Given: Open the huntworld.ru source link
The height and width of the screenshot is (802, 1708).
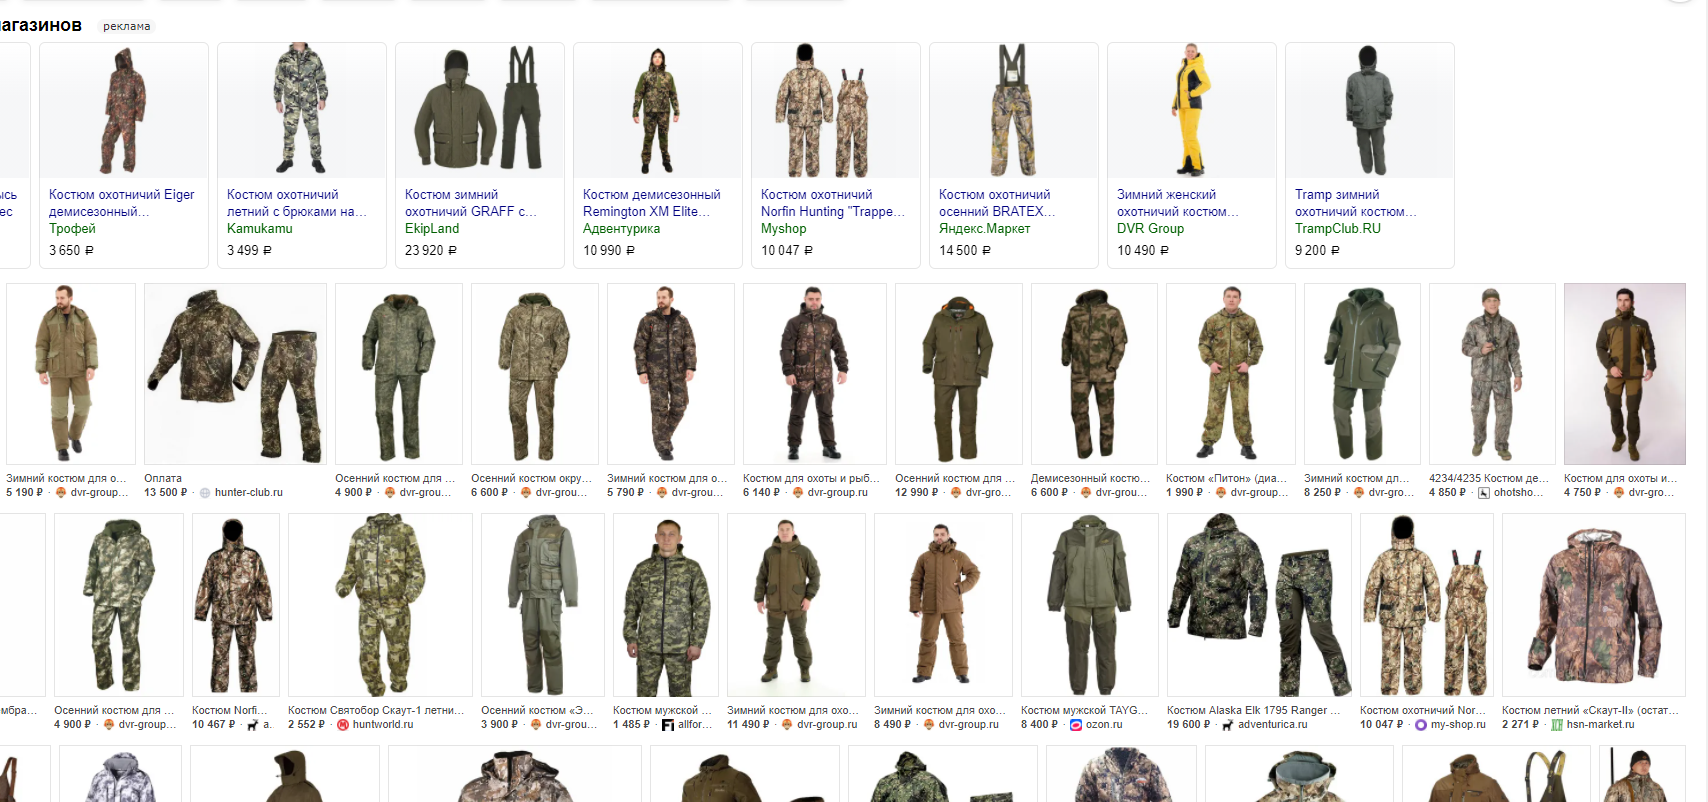Looking at the screenshot, I should pos(383,725).
